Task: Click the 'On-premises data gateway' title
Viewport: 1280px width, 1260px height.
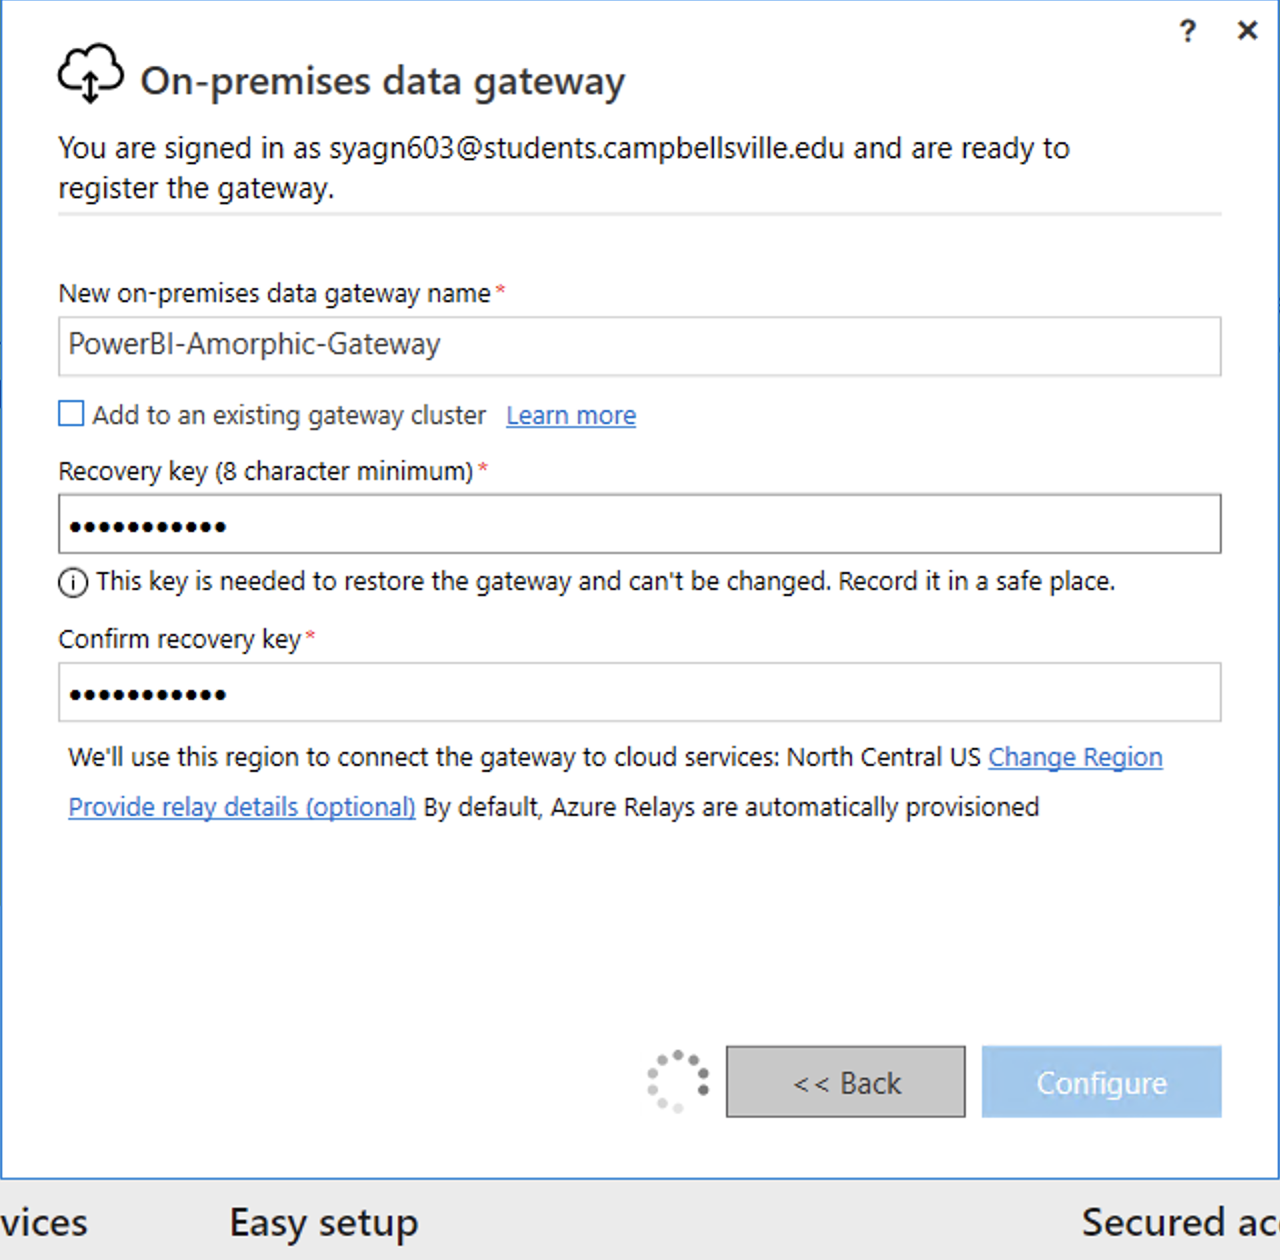Action: pyautogui.click(x=383, y=82)
